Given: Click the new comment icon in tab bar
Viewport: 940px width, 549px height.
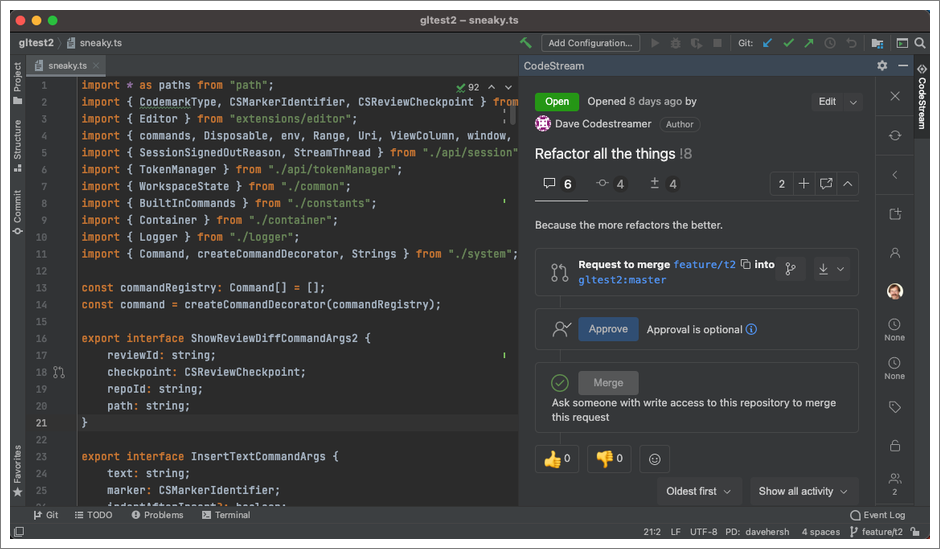Looking at the screenshot, I should coord(825,183).
